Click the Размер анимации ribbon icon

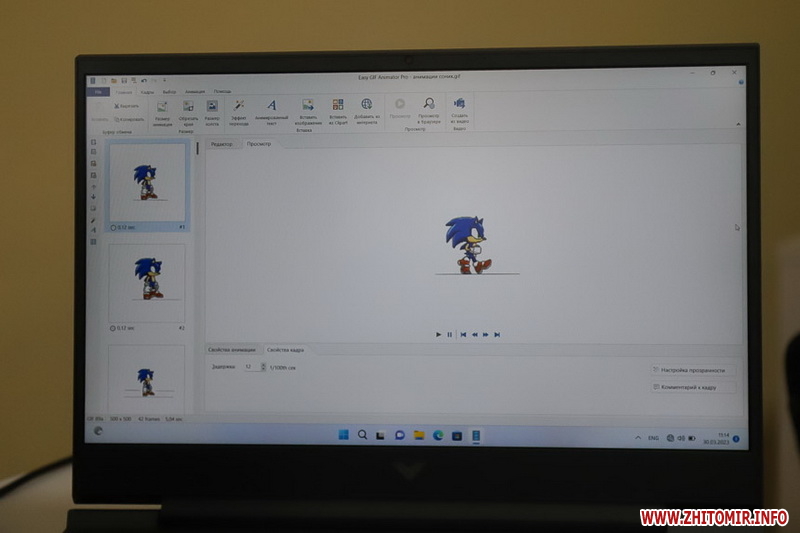pyautogui.click(x=162, y=108)
